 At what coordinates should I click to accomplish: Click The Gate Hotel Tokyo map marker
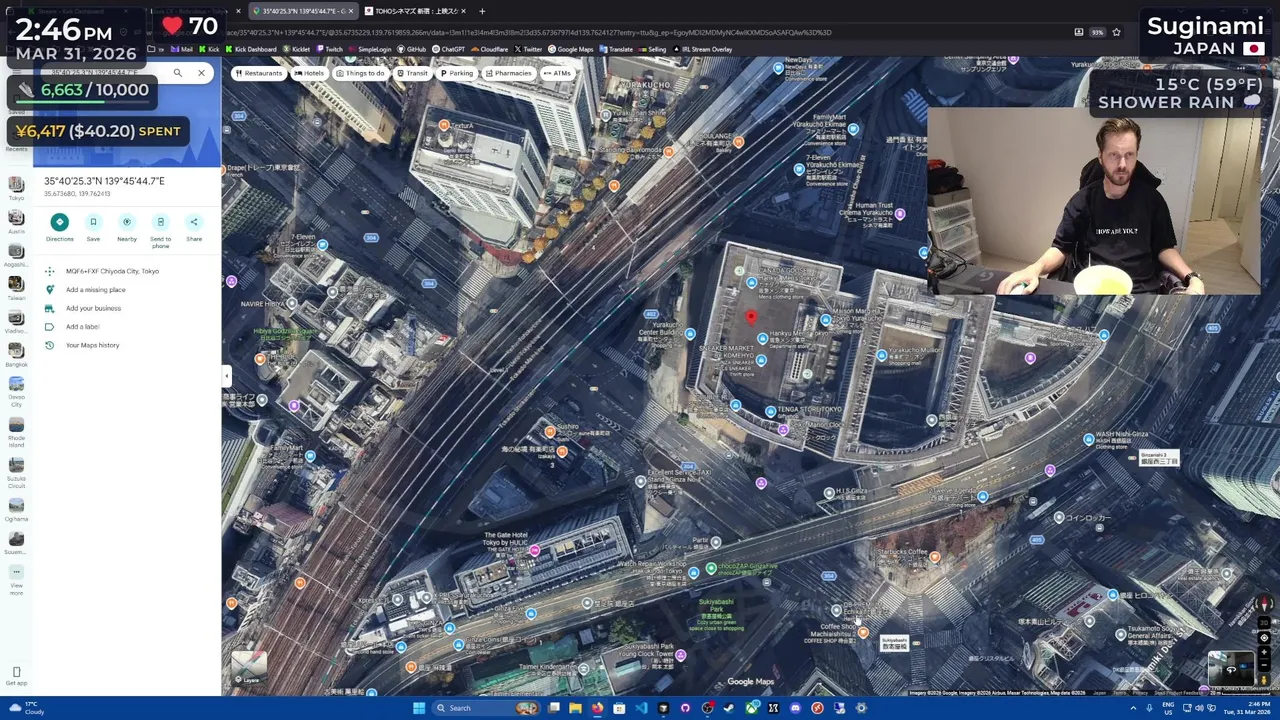(535, 550)
